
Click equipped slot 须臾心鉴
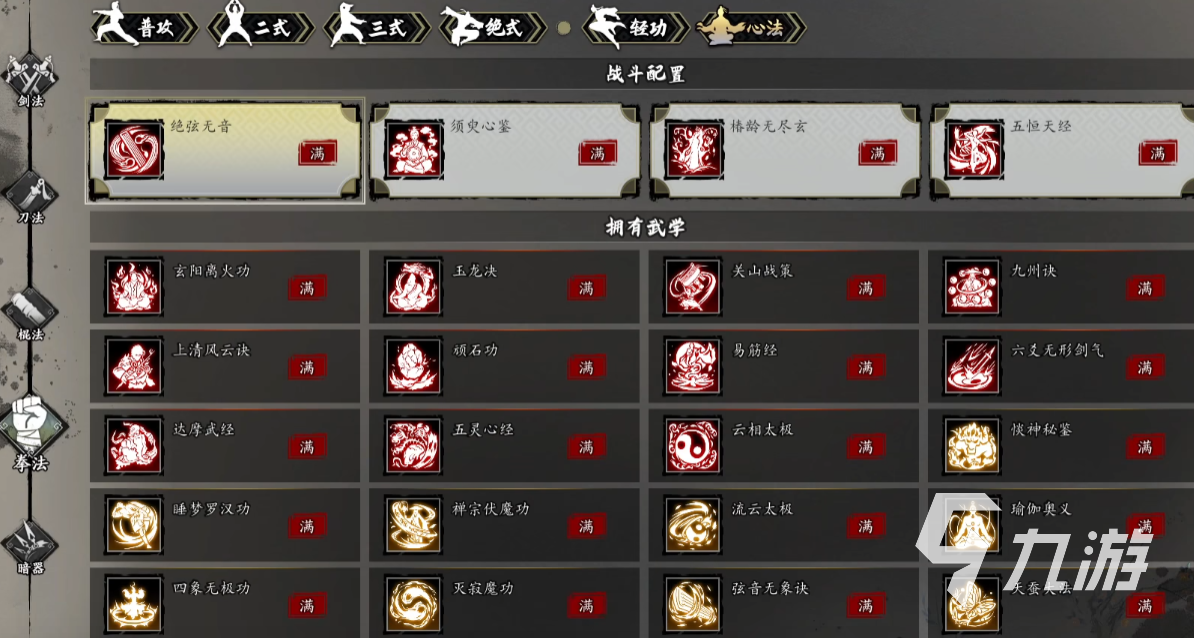tap(506, 151)
